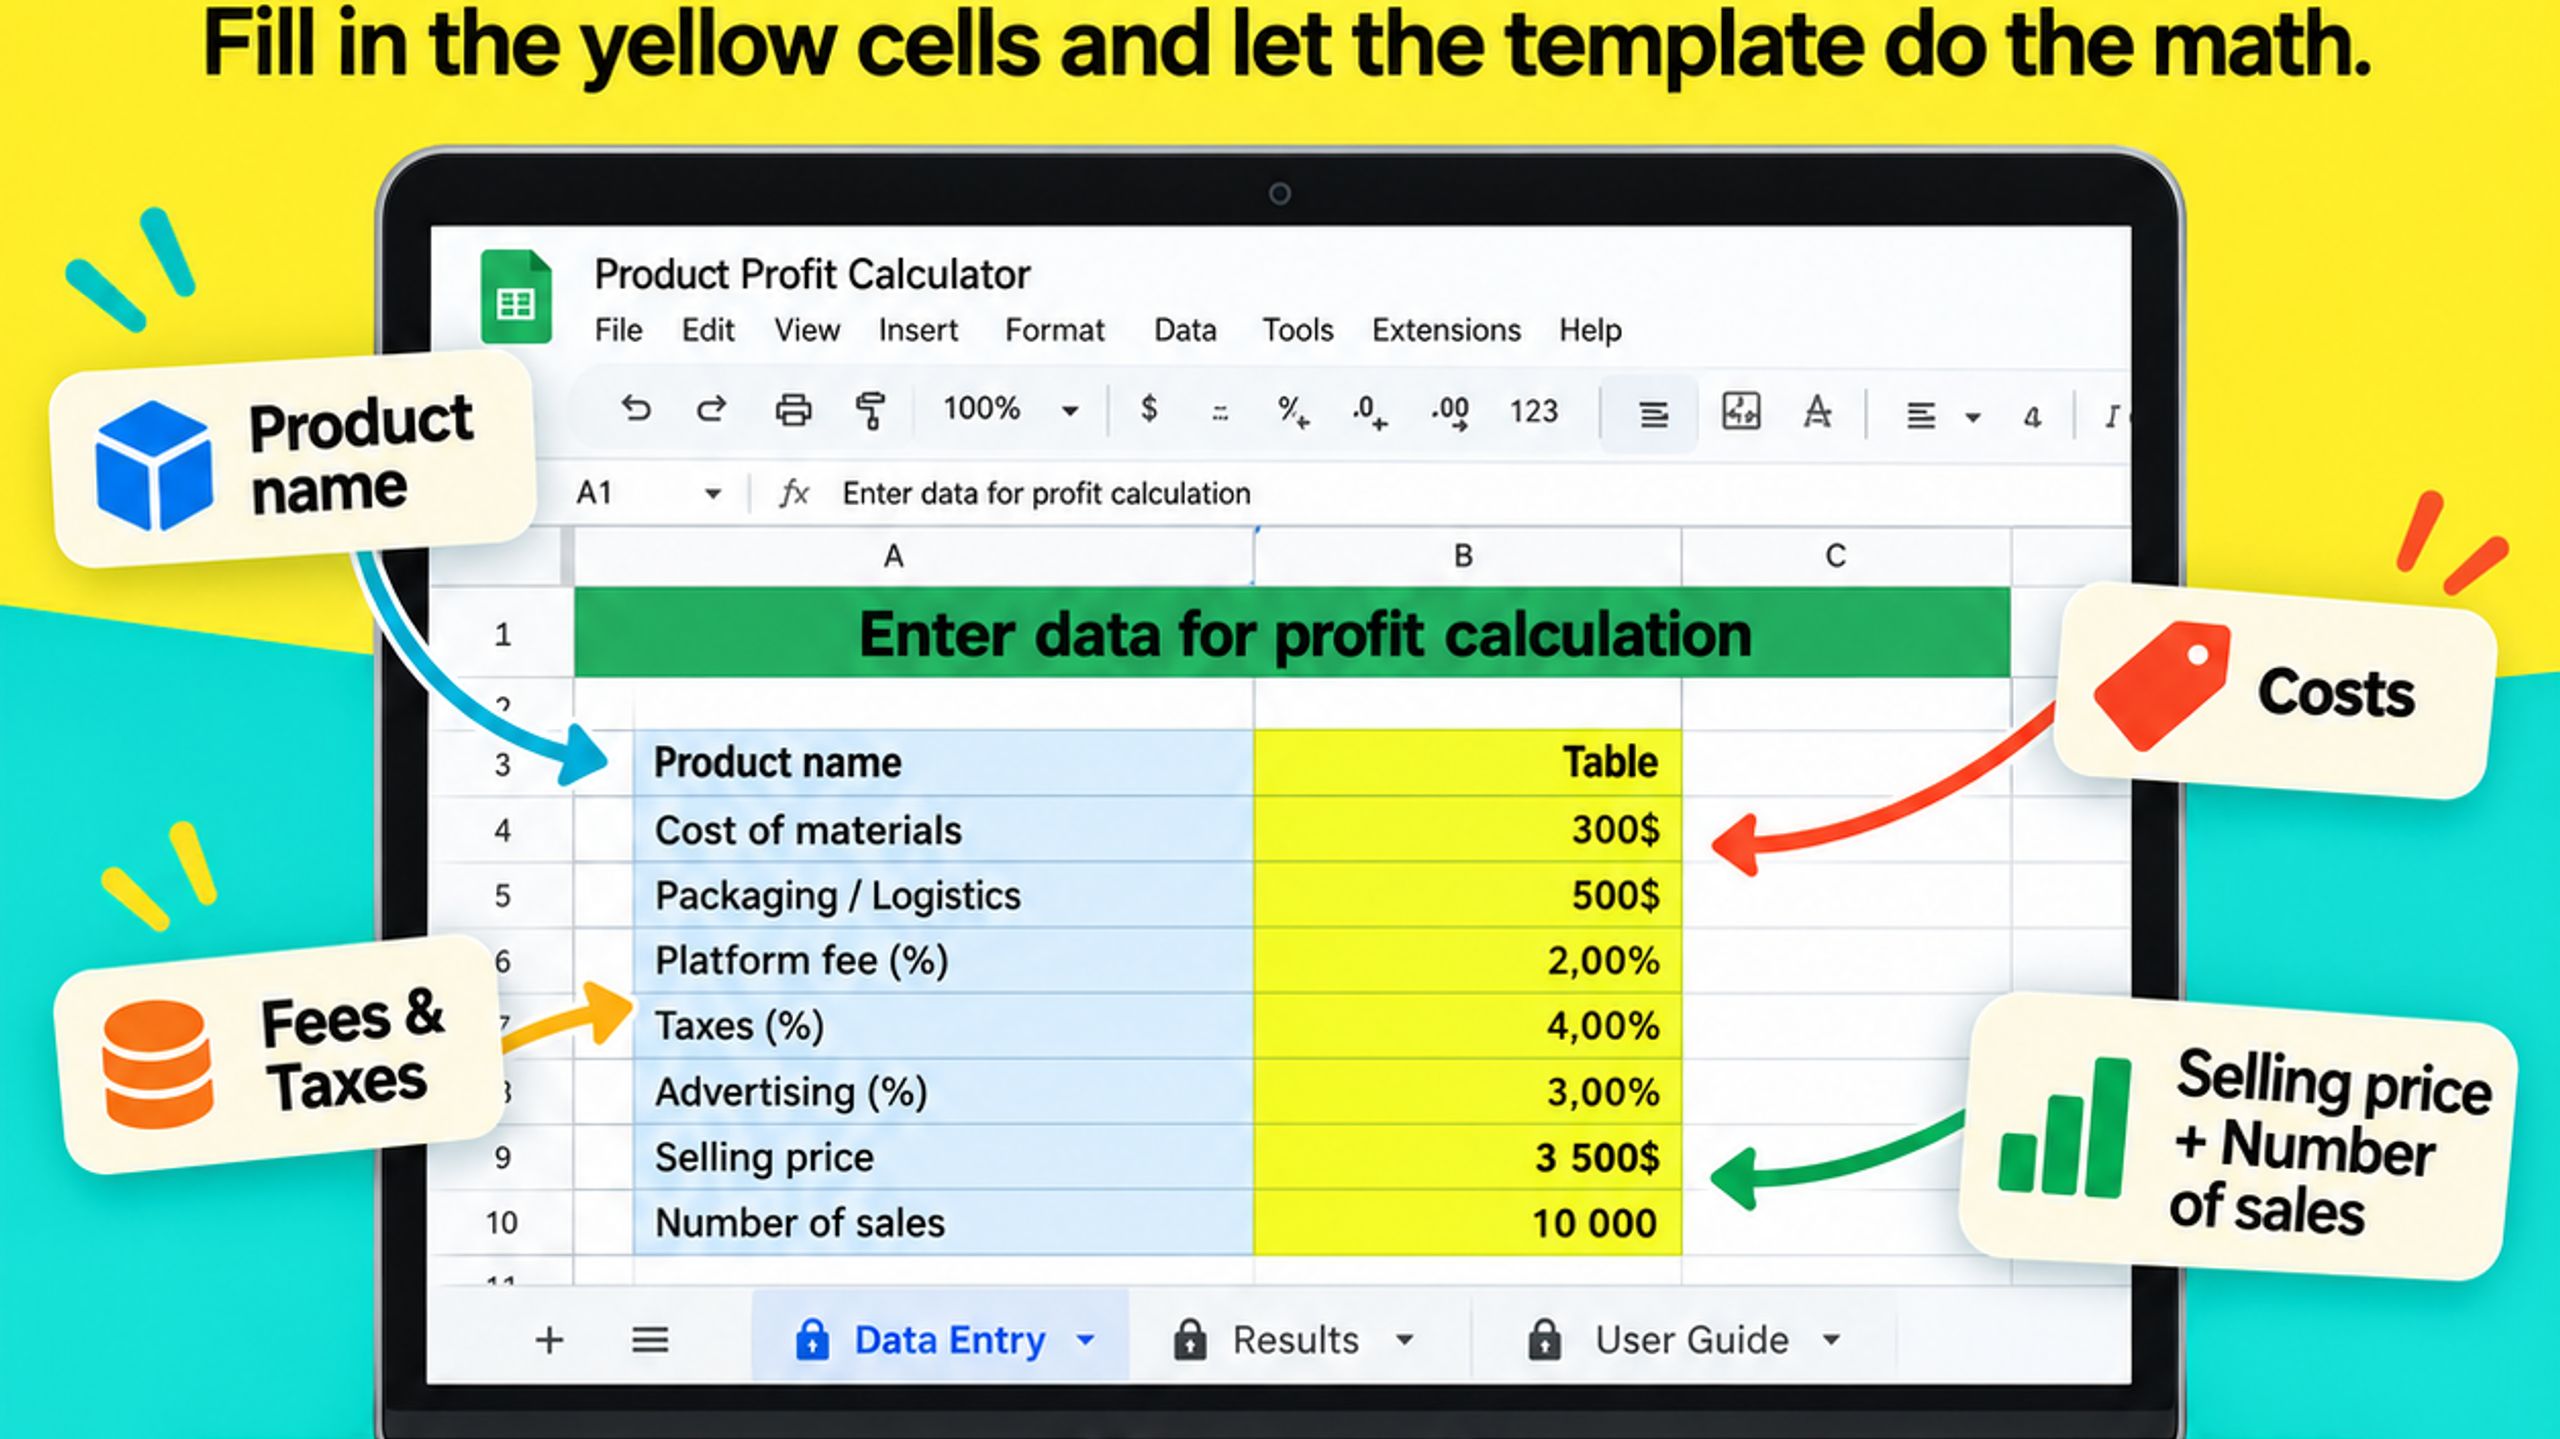Click the redo arrow icon
Viewport: 2560px width, 1439px height.
click(x=711, y=409)
